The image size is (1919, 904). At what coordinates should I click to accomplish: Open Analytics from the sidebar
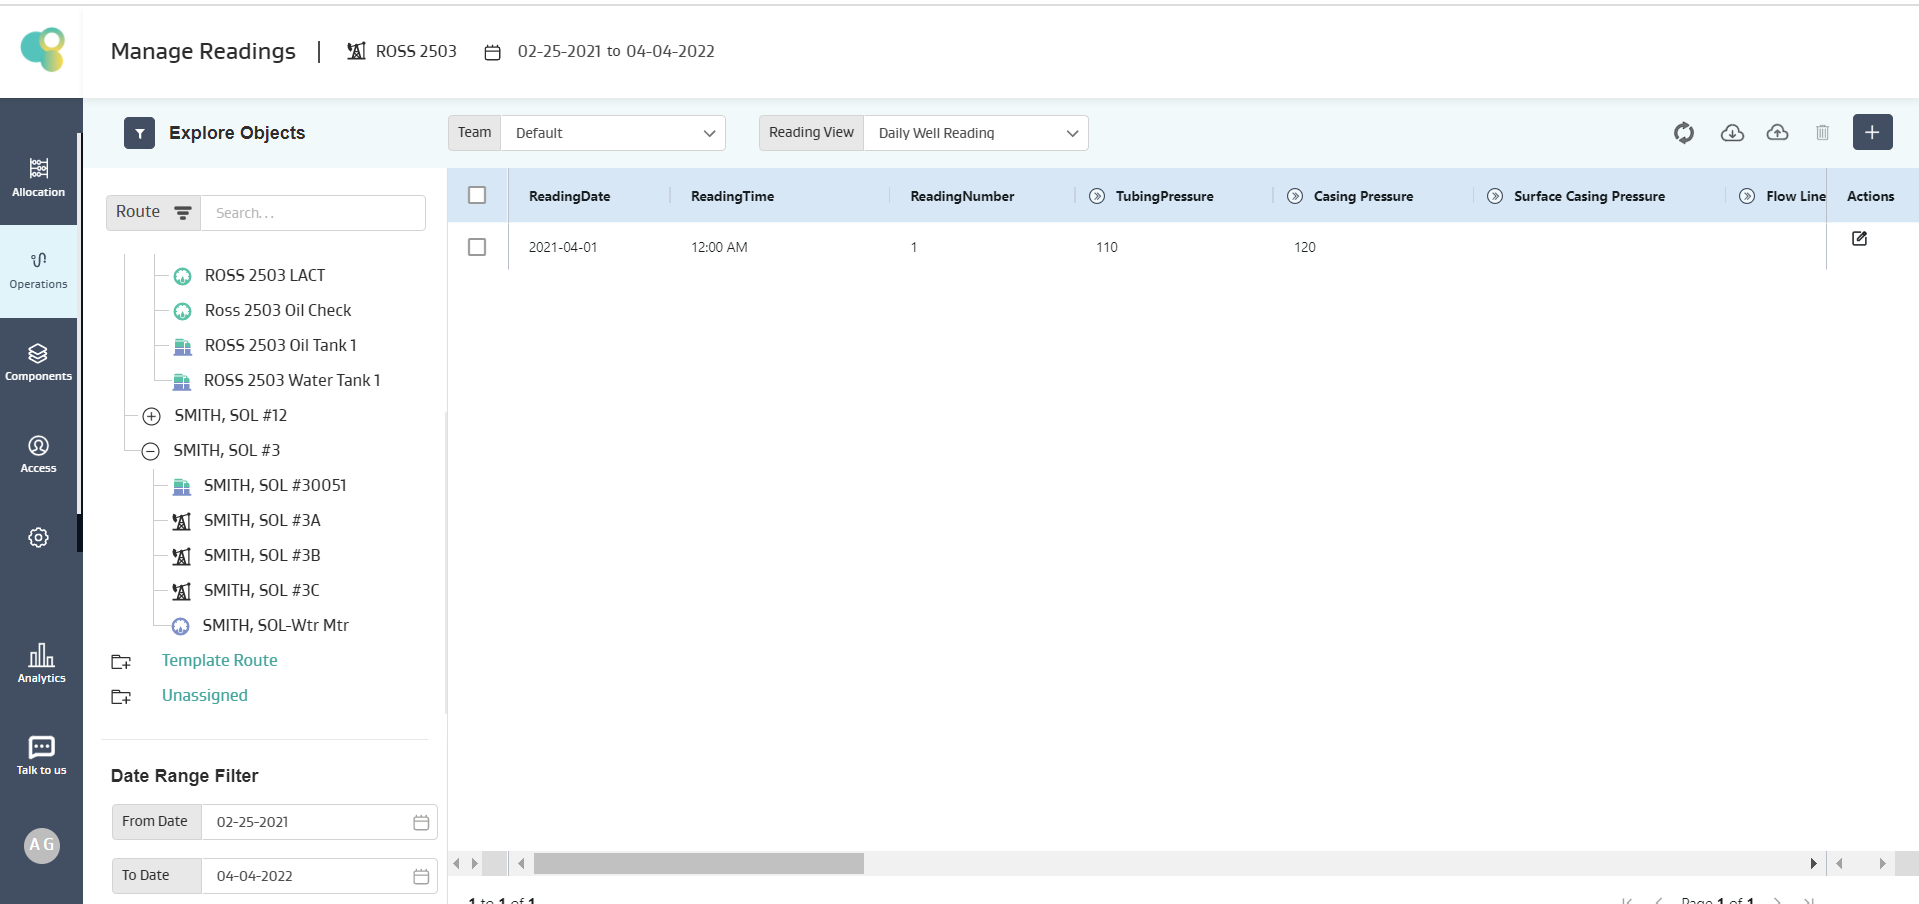(41, 663)
